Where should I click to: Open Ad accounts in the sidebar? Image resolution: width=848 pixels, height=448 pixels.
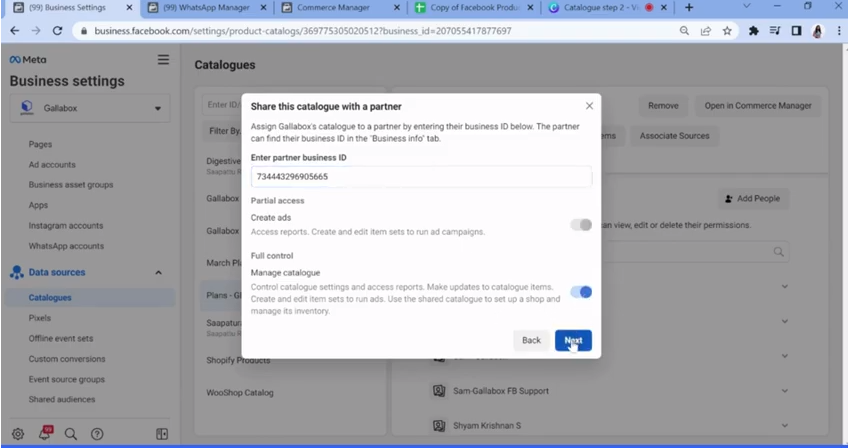click(x=52, y=164)
